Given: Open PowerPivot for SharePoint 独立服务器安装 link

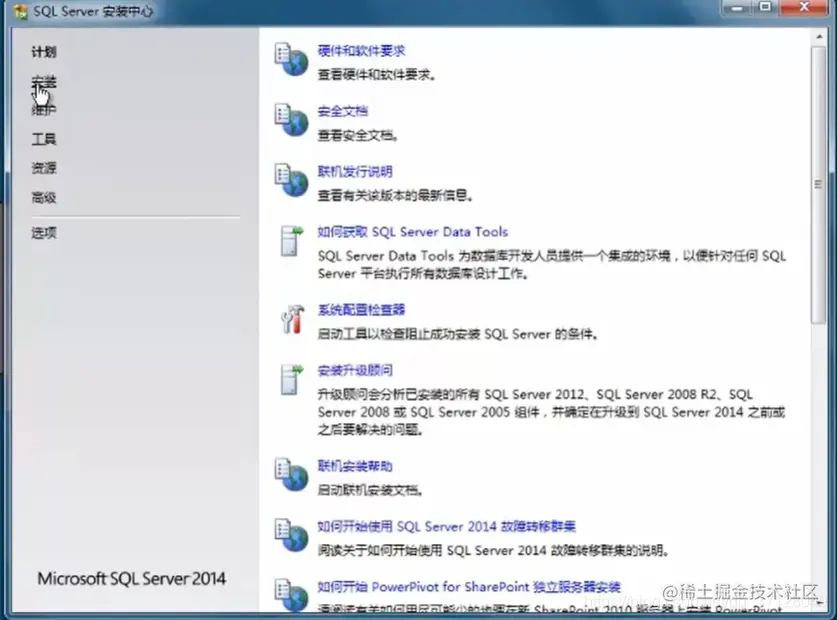Looking at the screenshot, I should (x=469, y=587).
